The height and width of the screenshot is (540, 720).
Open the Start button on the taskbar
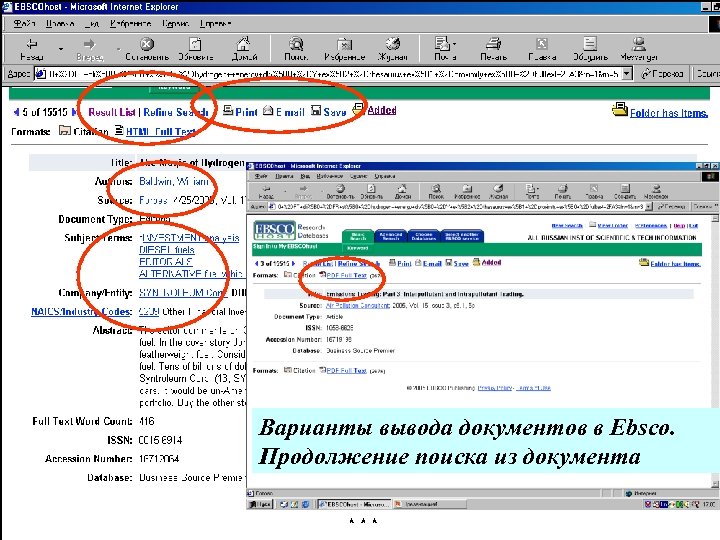point(260,505)
